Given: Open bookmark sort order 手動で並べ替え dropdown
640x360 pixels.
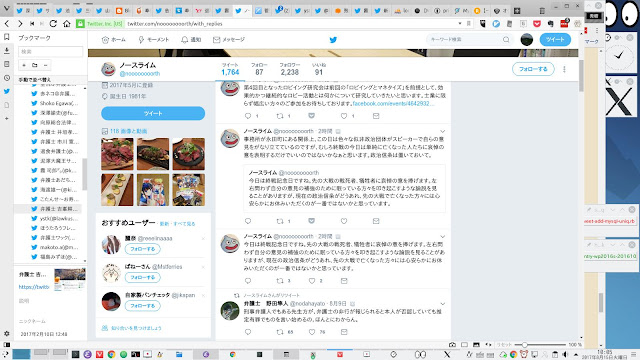Looking at the screenshot, I should 35,80.
